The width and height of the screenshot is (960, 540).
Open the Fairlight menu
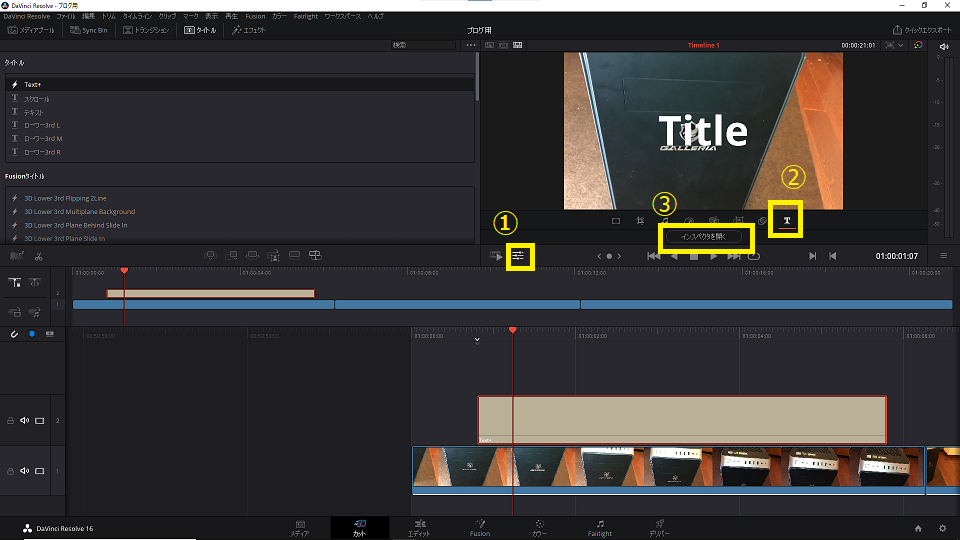tap(306, 17)
